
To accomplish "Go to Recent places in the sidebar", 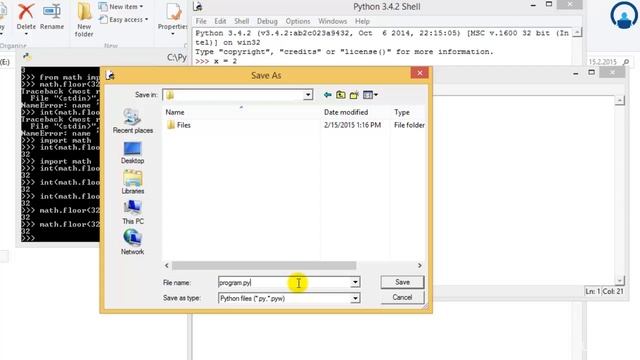I will point(133,121).
